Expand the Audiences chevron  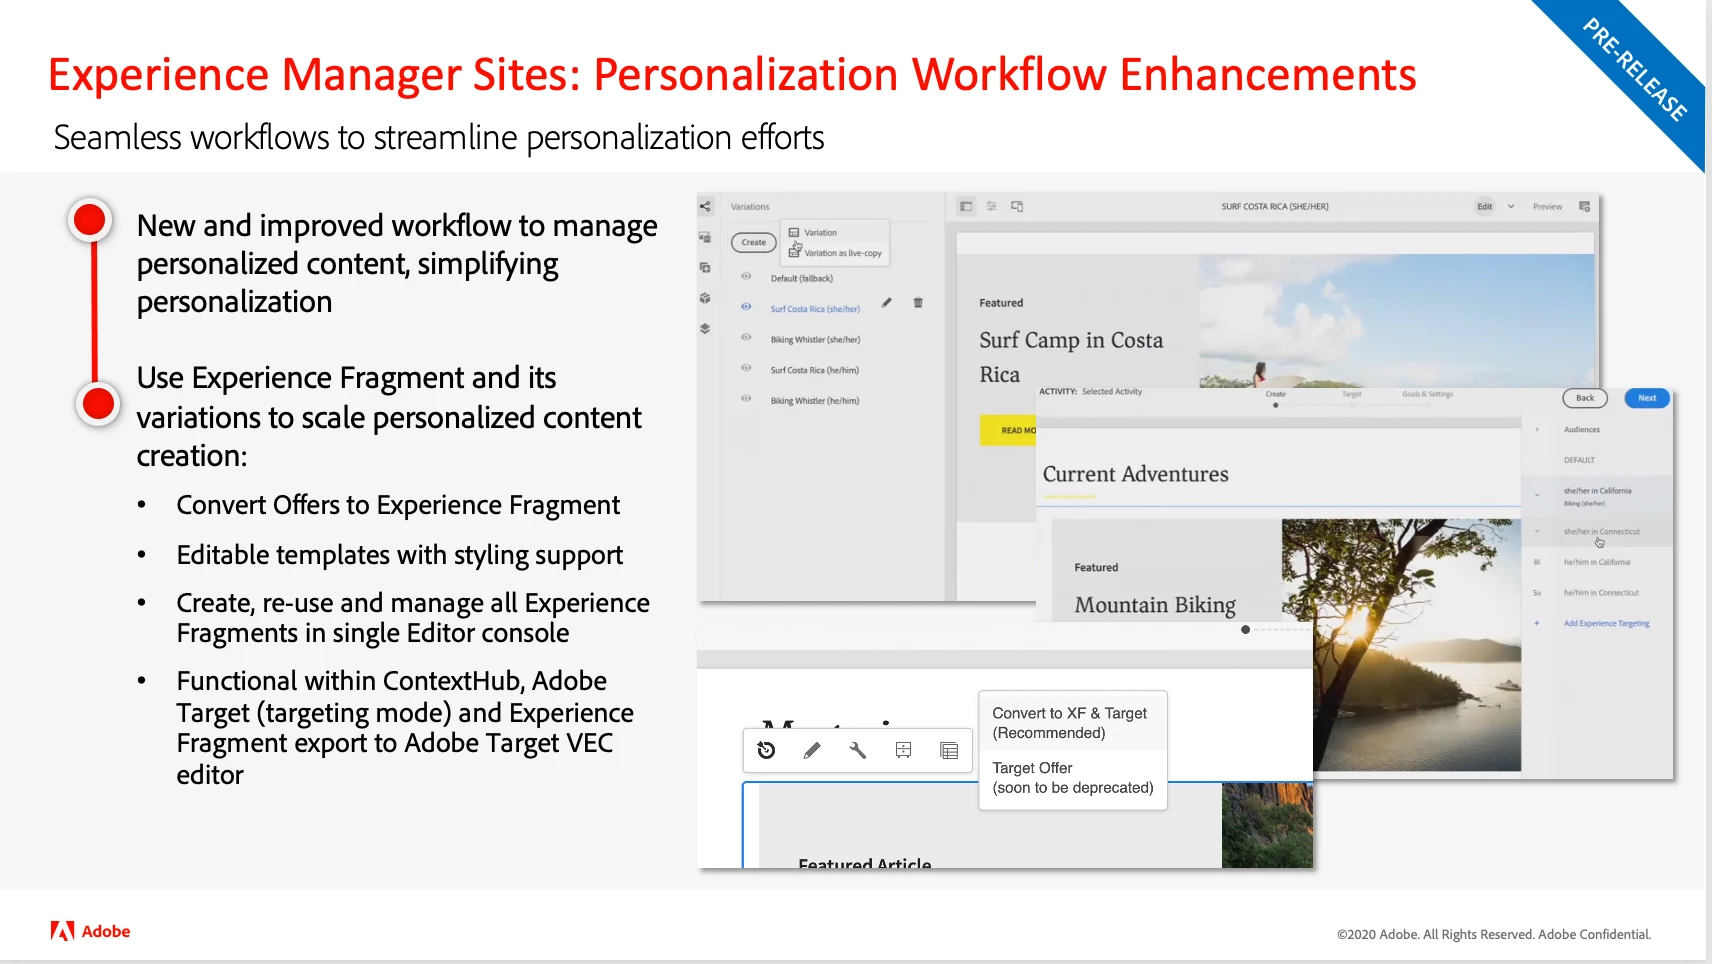pyautogui.click(x=1537, y=429)
